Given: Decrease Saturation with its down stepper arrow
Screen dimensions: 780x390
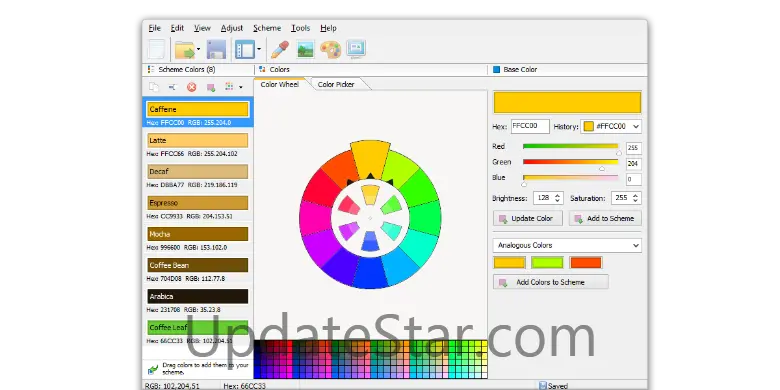Looking at the screenshot, I should pos(635,201).
